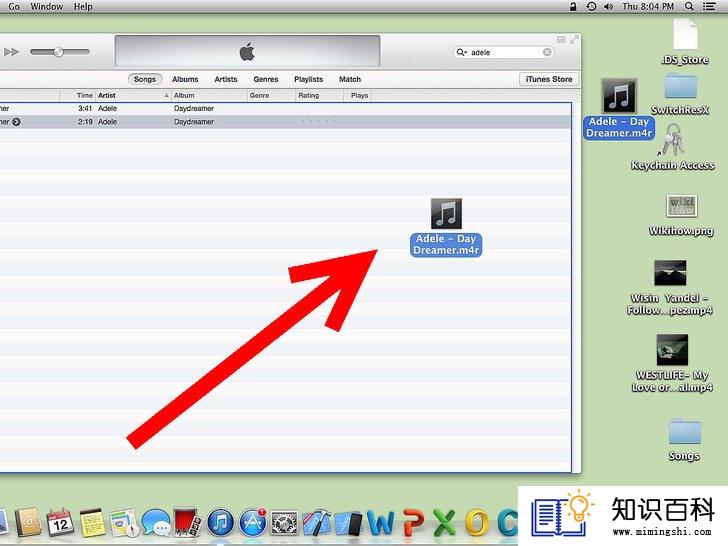Screen dimensions: 728x546
Task: Select the .DS_Store file on the desktop
Action: [685, 42]
